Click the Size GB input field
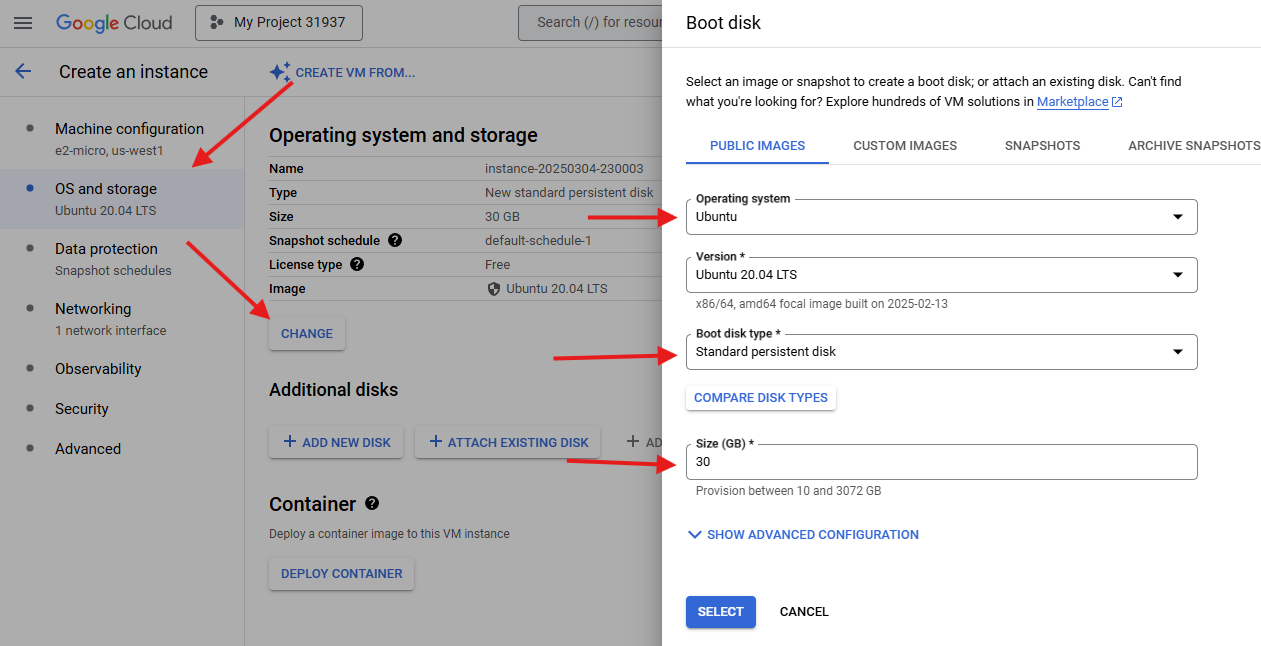The height and width of the screenshot is (646, 1261). pos(941,462)
